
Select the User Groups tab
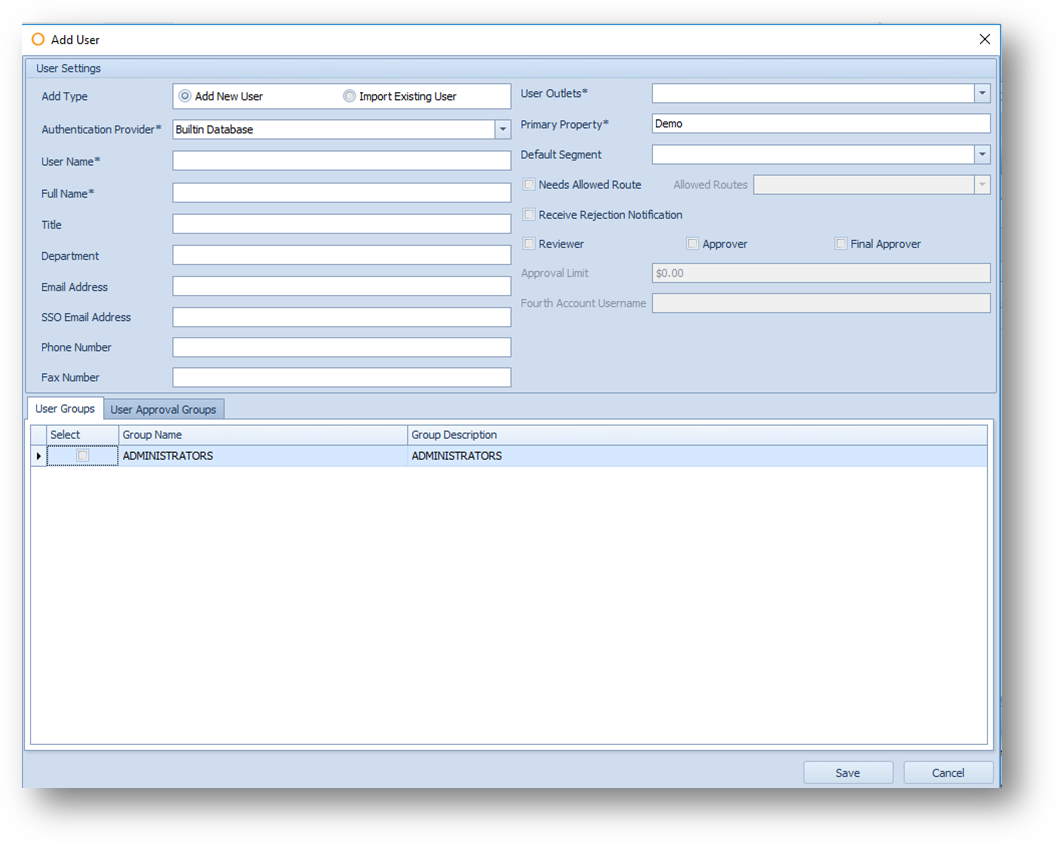coord(64,408)
